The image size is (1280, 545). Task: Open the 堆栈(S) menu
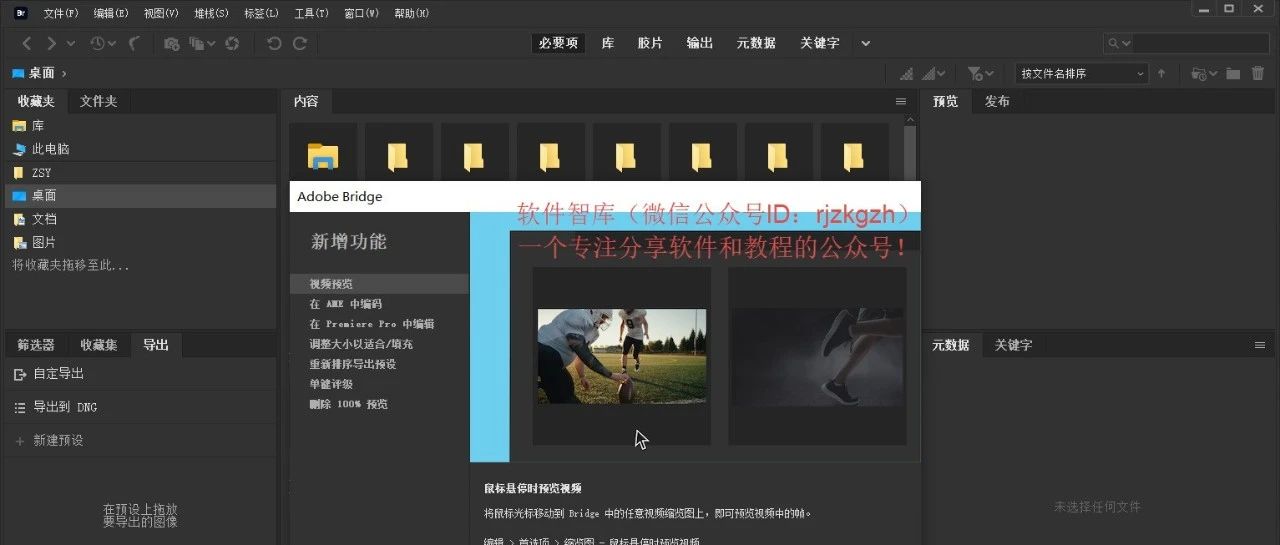coord(211,13)
